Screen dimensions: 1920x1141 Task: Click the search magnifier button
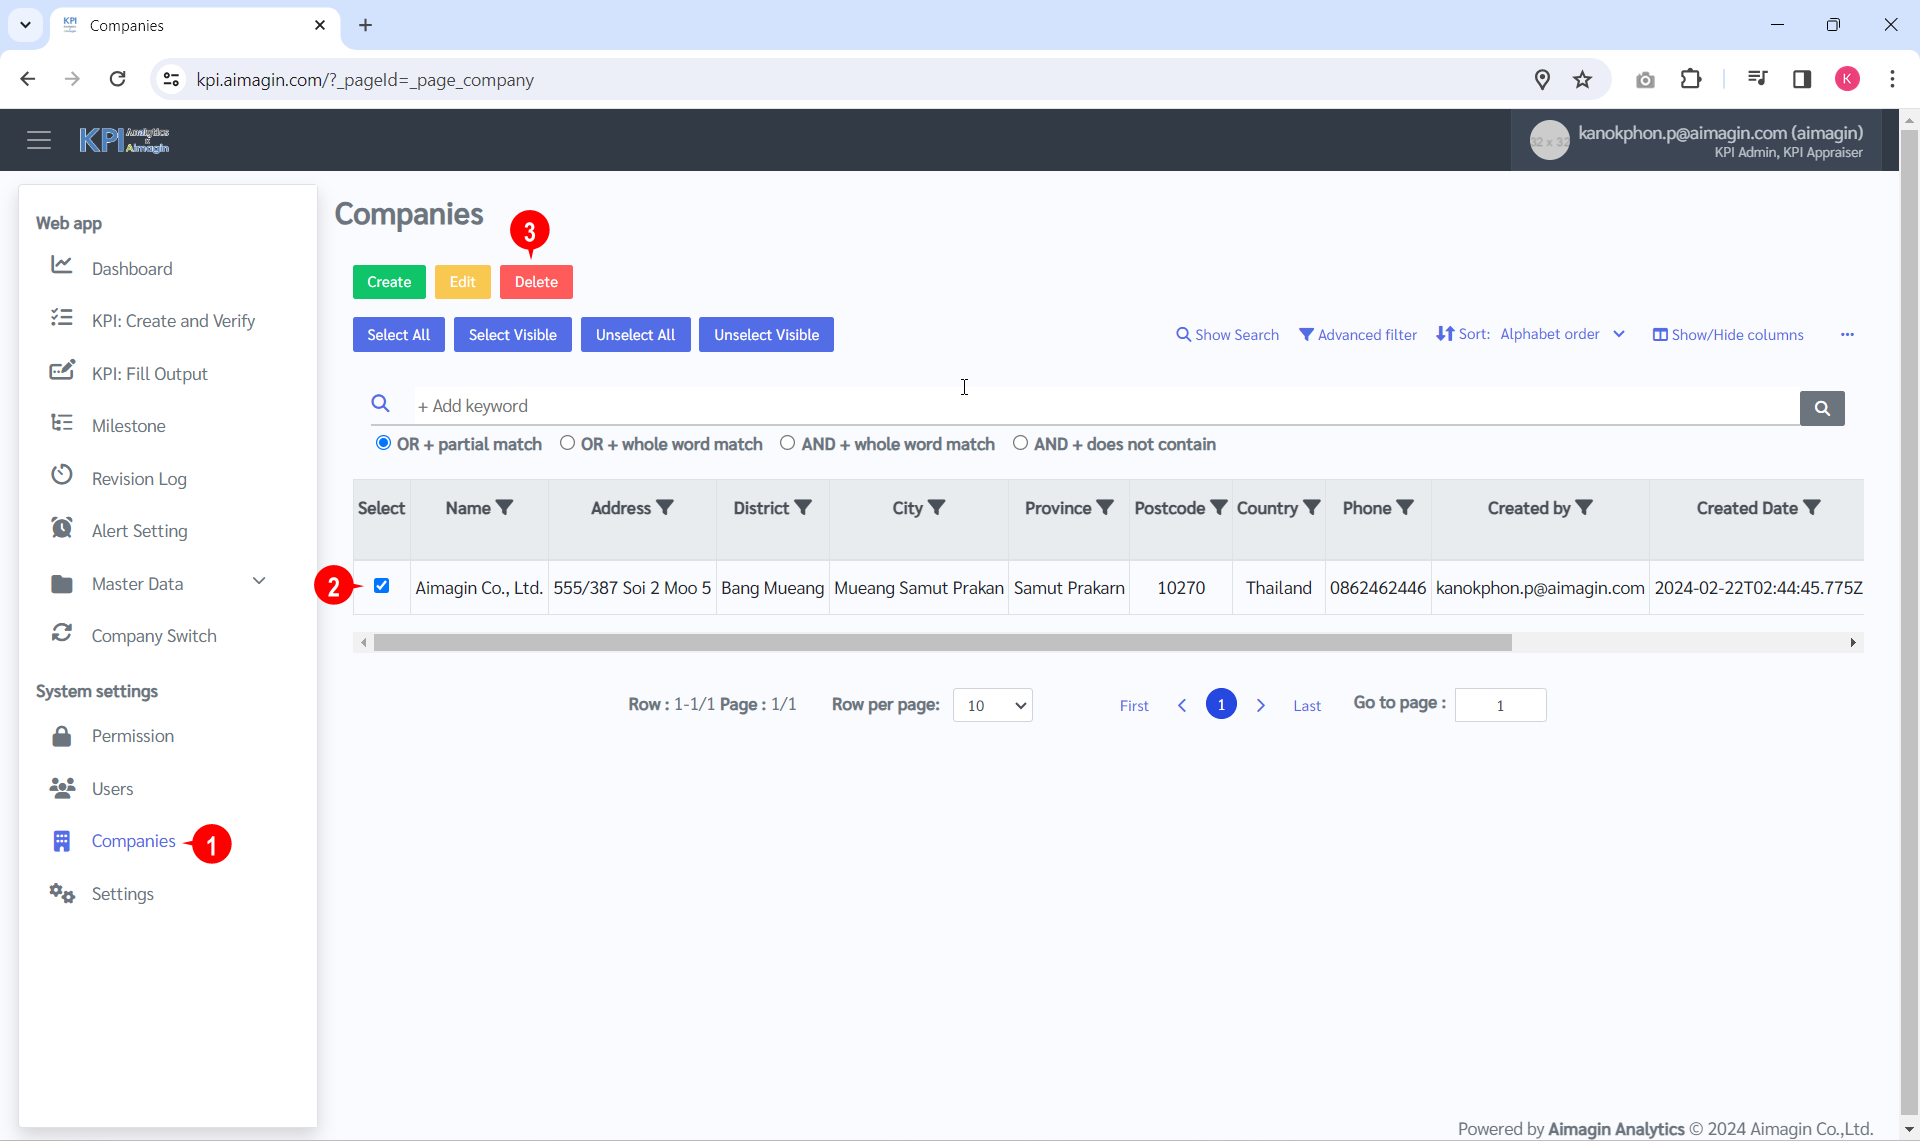(x=1821, y=408)
